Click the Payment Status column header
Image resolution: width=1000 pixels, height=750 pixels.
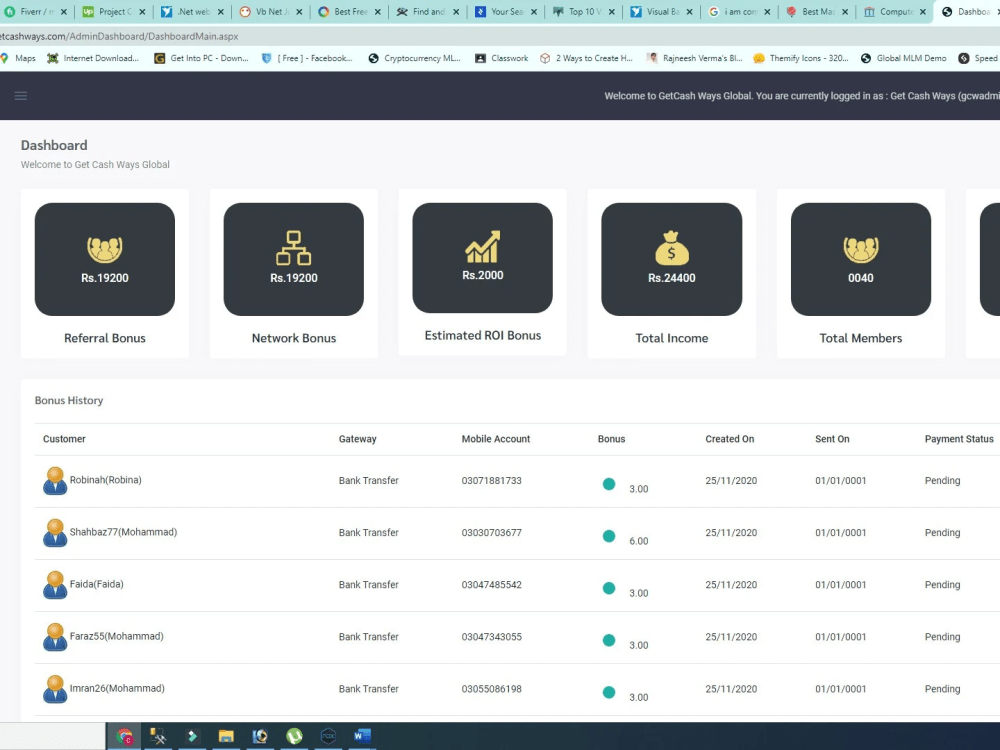coord(959,439)
